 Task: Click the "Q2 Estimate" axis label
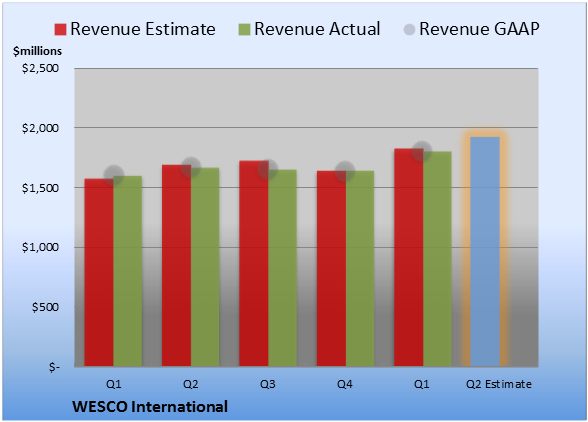[x=499, y=384]
